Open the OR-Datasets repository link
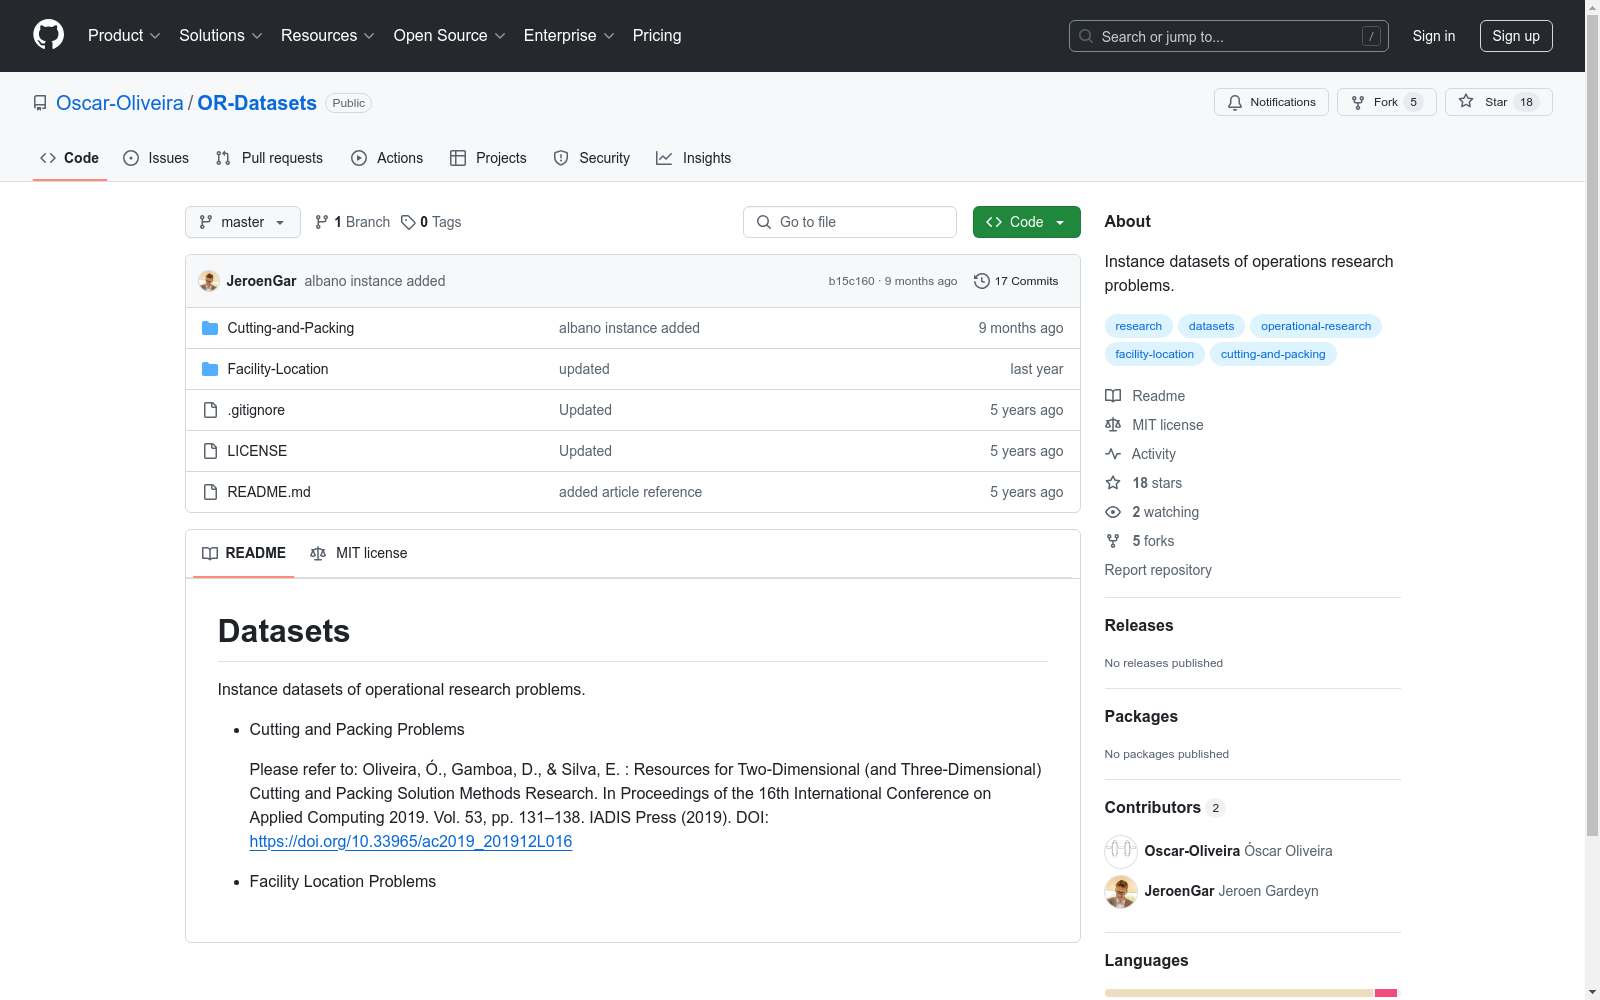The width and height of the screenshot is (1600, 1000). [x=257, y=103]
